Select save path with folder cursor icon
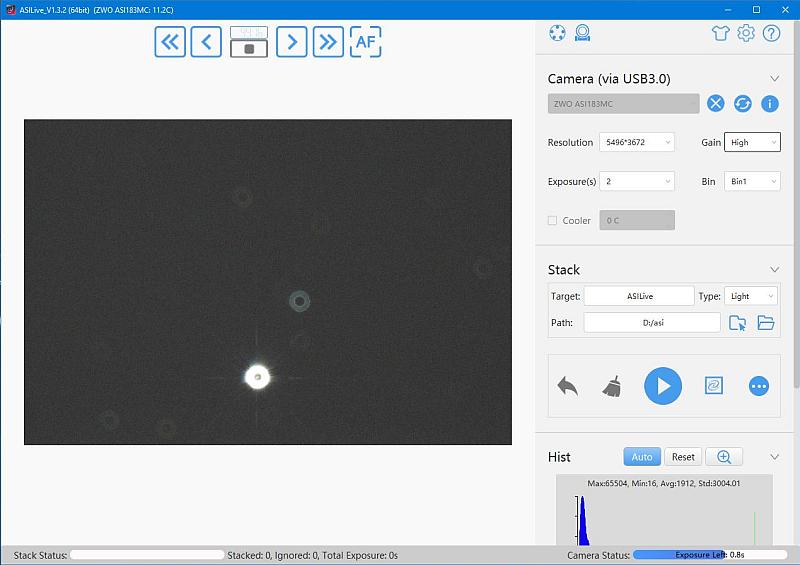Screen dimensions: 800x565 click(x=737, y=323)
